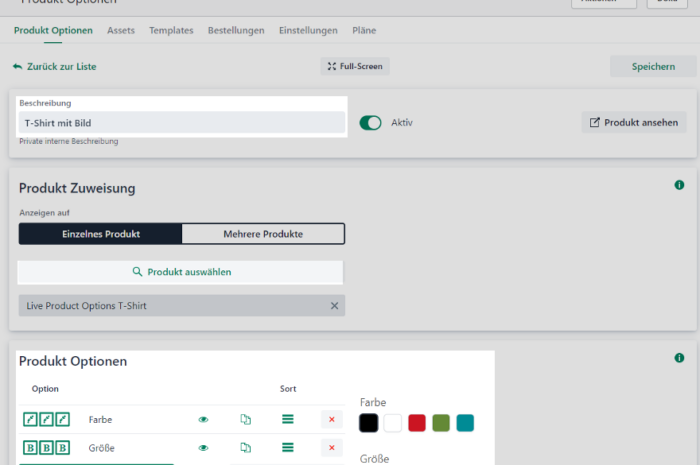The height and width of the screenshot is (465, 700).
Task: Toggle the Aktiv switch
Action: [x=371, y=123]
